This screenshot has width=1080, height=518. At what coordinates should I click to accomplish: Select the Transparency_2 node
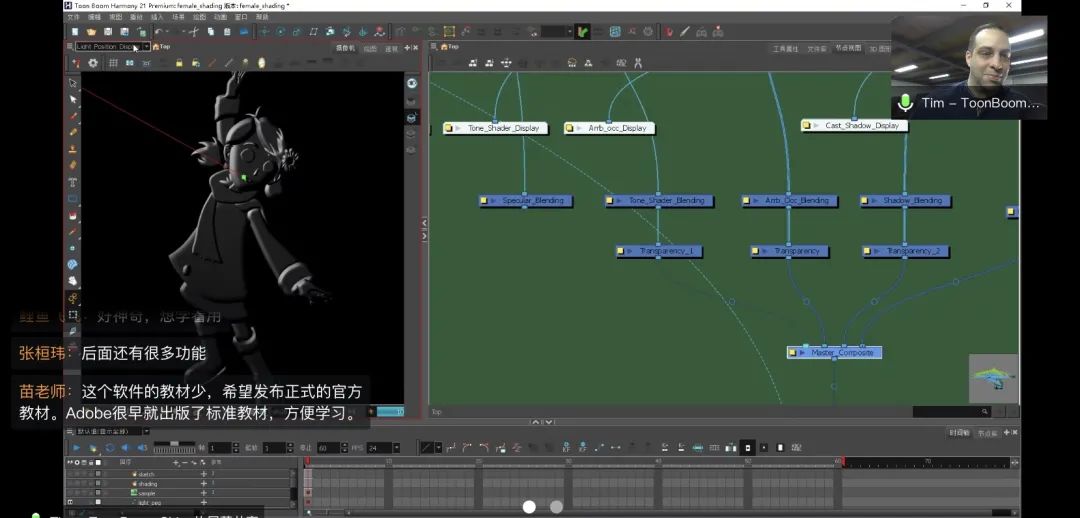tap(906, 251)
